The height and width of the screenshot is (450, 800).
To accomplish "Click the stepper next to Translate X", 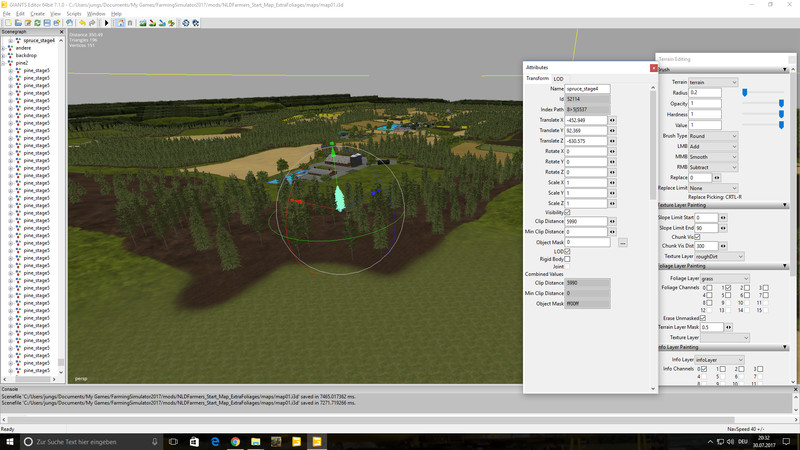I will [612, 120].
